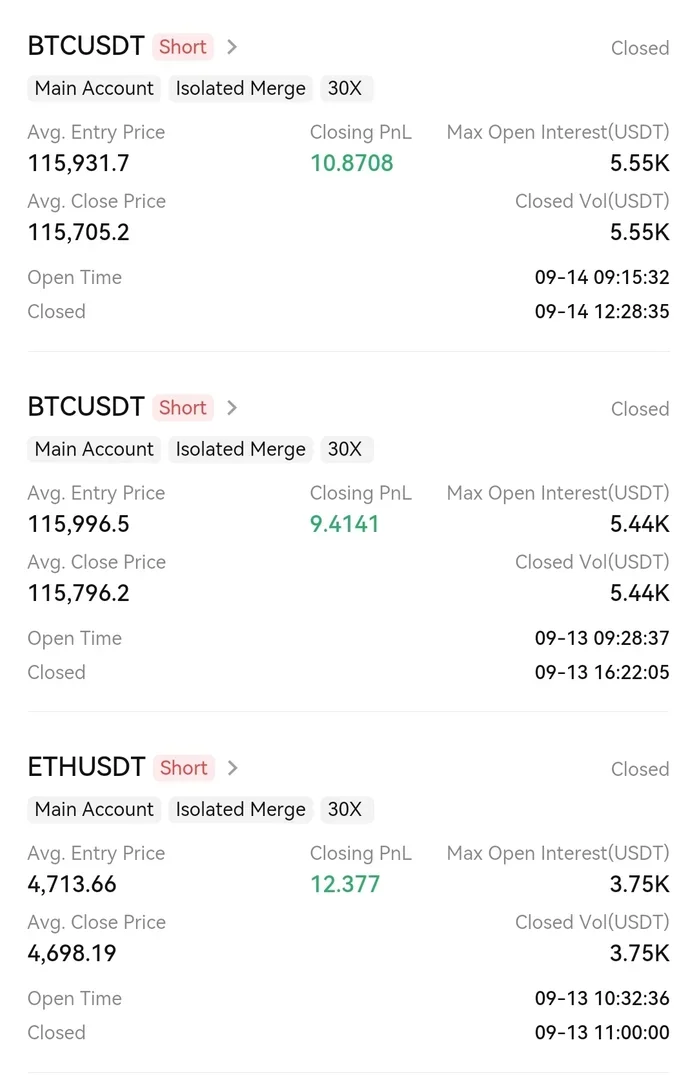Tap Short badge of BTCUSDT with 10.8708 PnL
The width and height of the screenshot is (697, 1080).
(x=183, y=47)
